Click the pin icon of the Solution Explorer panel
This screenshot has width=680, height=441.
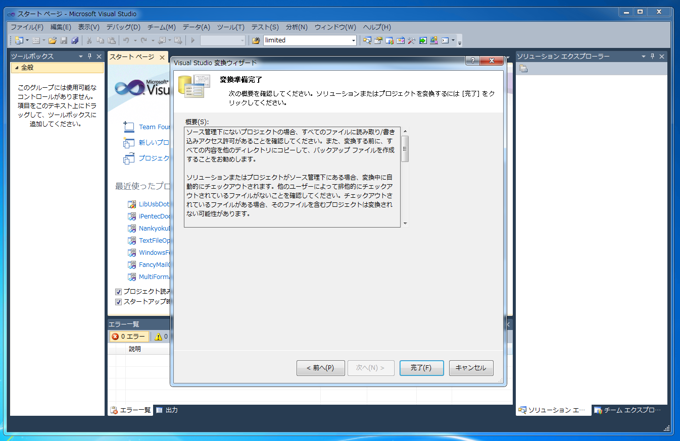[652, 56]
